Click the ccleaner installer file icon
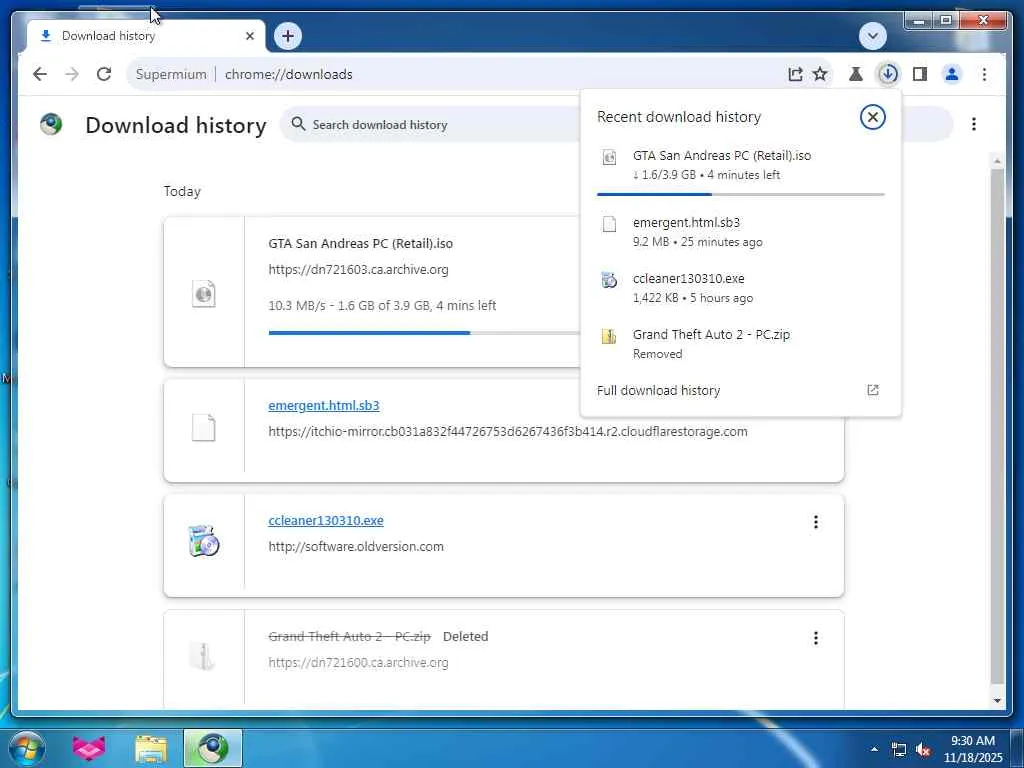The image size is (1024, 768). pos(204,541)
